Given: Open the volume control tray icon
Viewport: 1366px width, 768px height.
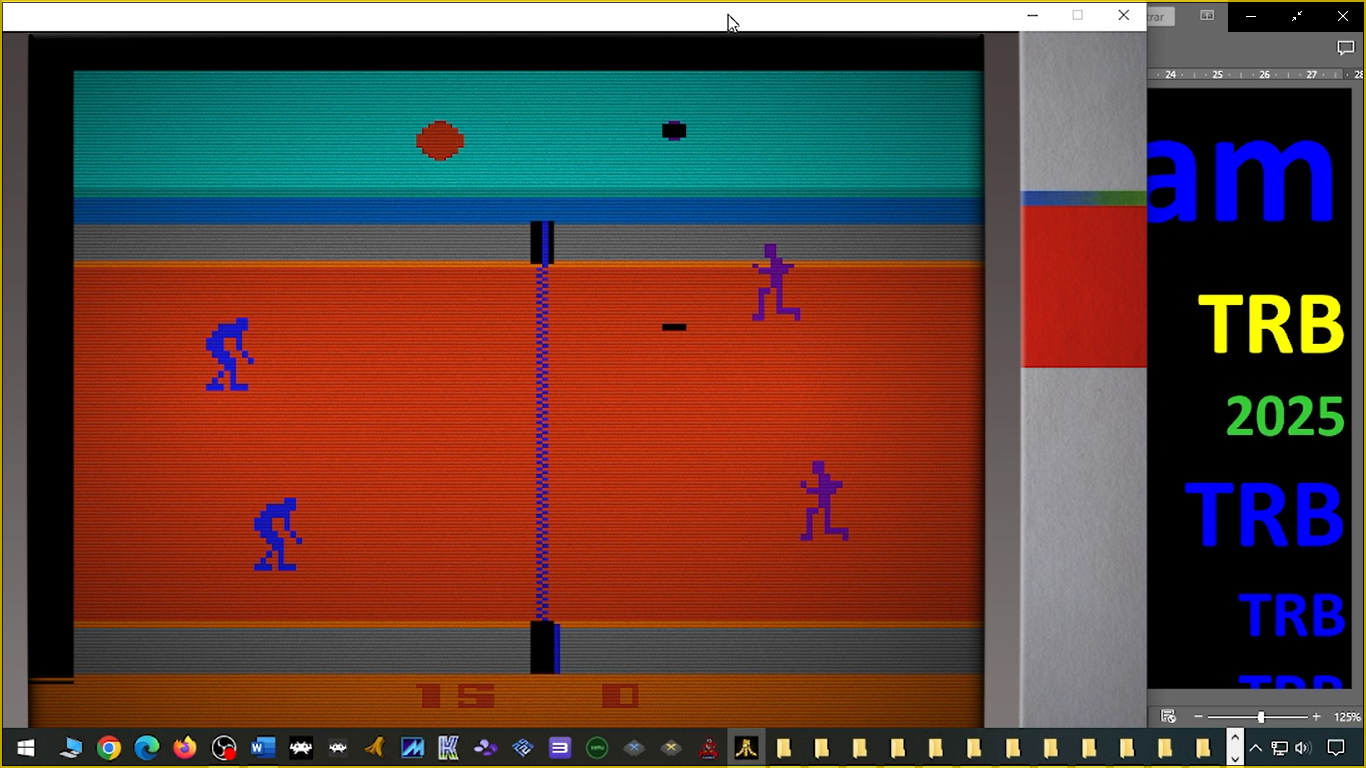Looking at the screenshot, I should [1302, 748].
